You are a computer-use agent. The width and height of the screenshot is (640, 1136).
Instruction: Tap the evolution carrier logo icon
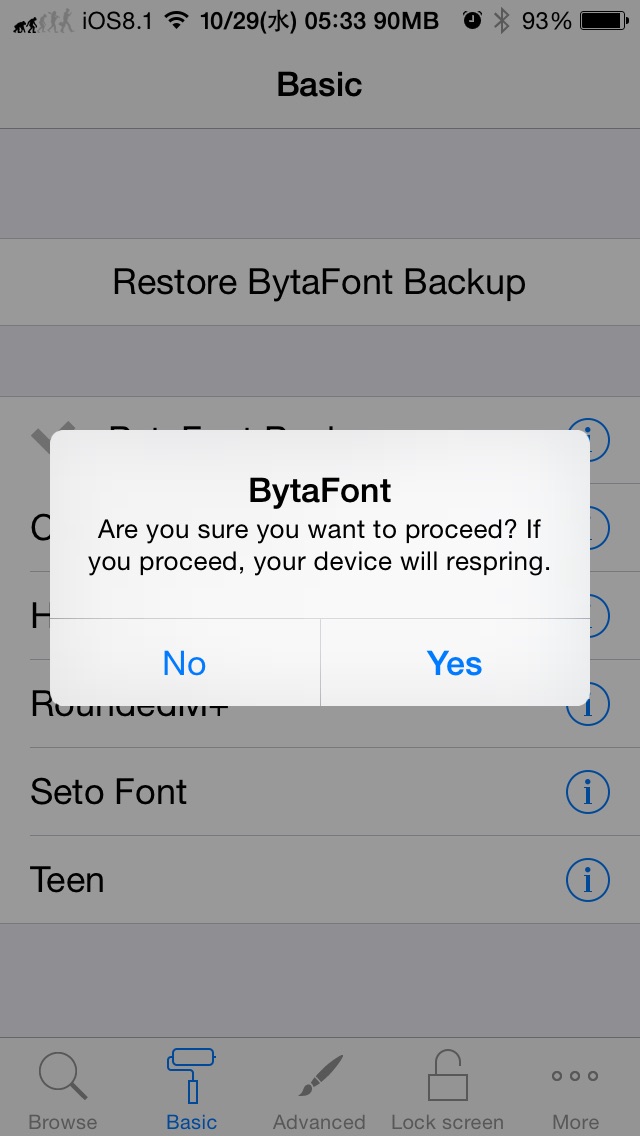tap(43, 22)
